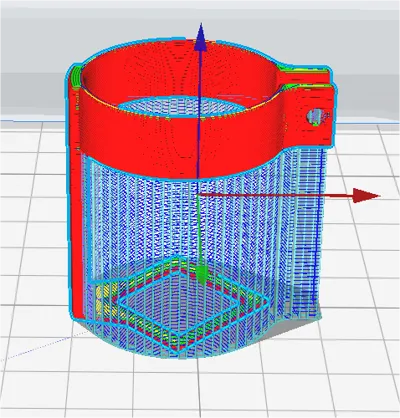Click the blue Z-axis arrowhead of gizmo

pyautogui.click(x=200, y=37)
